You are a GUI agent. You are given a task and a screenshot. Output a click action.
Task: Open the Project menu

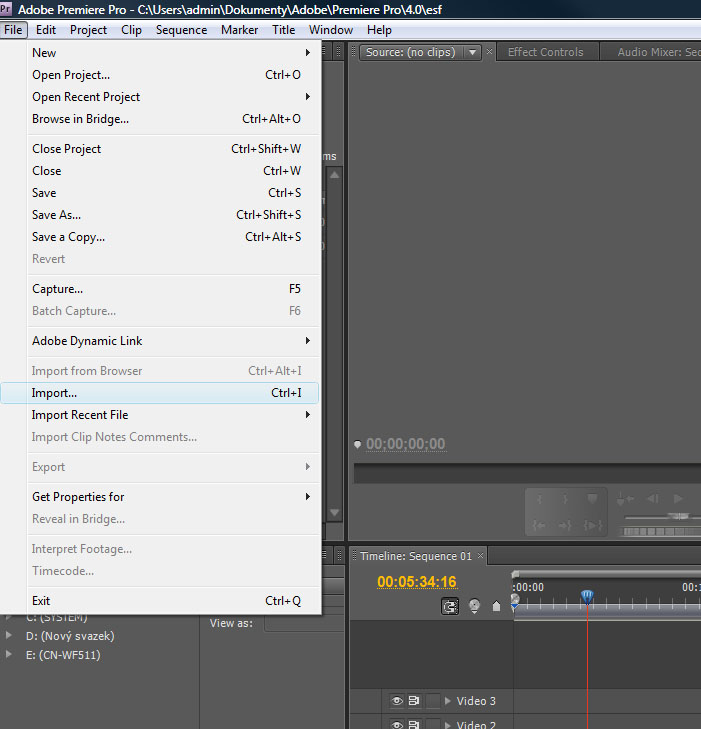(88, 30)
